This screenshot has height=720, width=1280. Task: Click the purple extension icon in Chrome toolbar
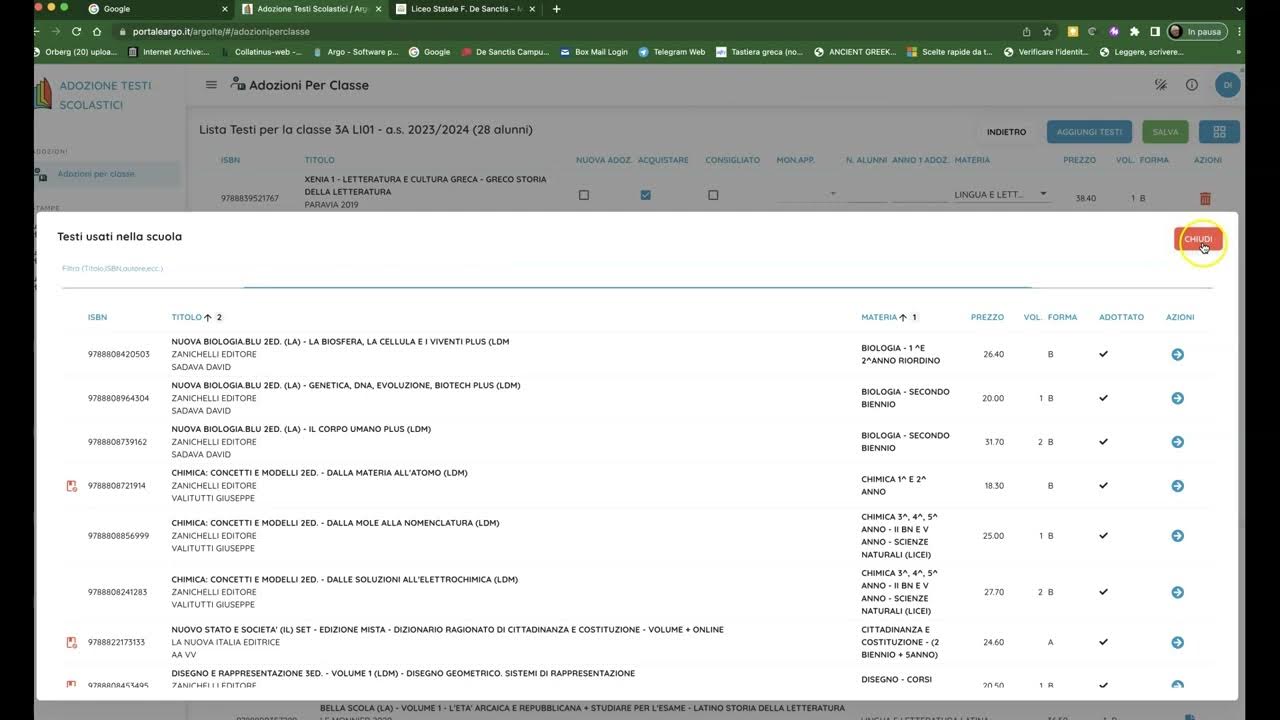[x=1113, y=31]
